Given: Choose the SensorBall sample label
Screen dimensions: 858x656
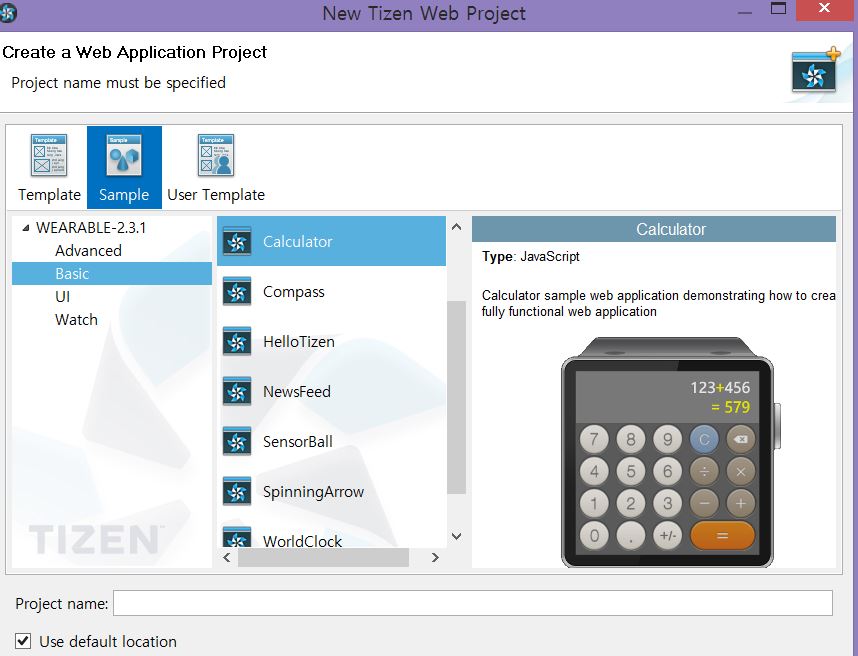Looking at the screenshot, I should 298,442.
